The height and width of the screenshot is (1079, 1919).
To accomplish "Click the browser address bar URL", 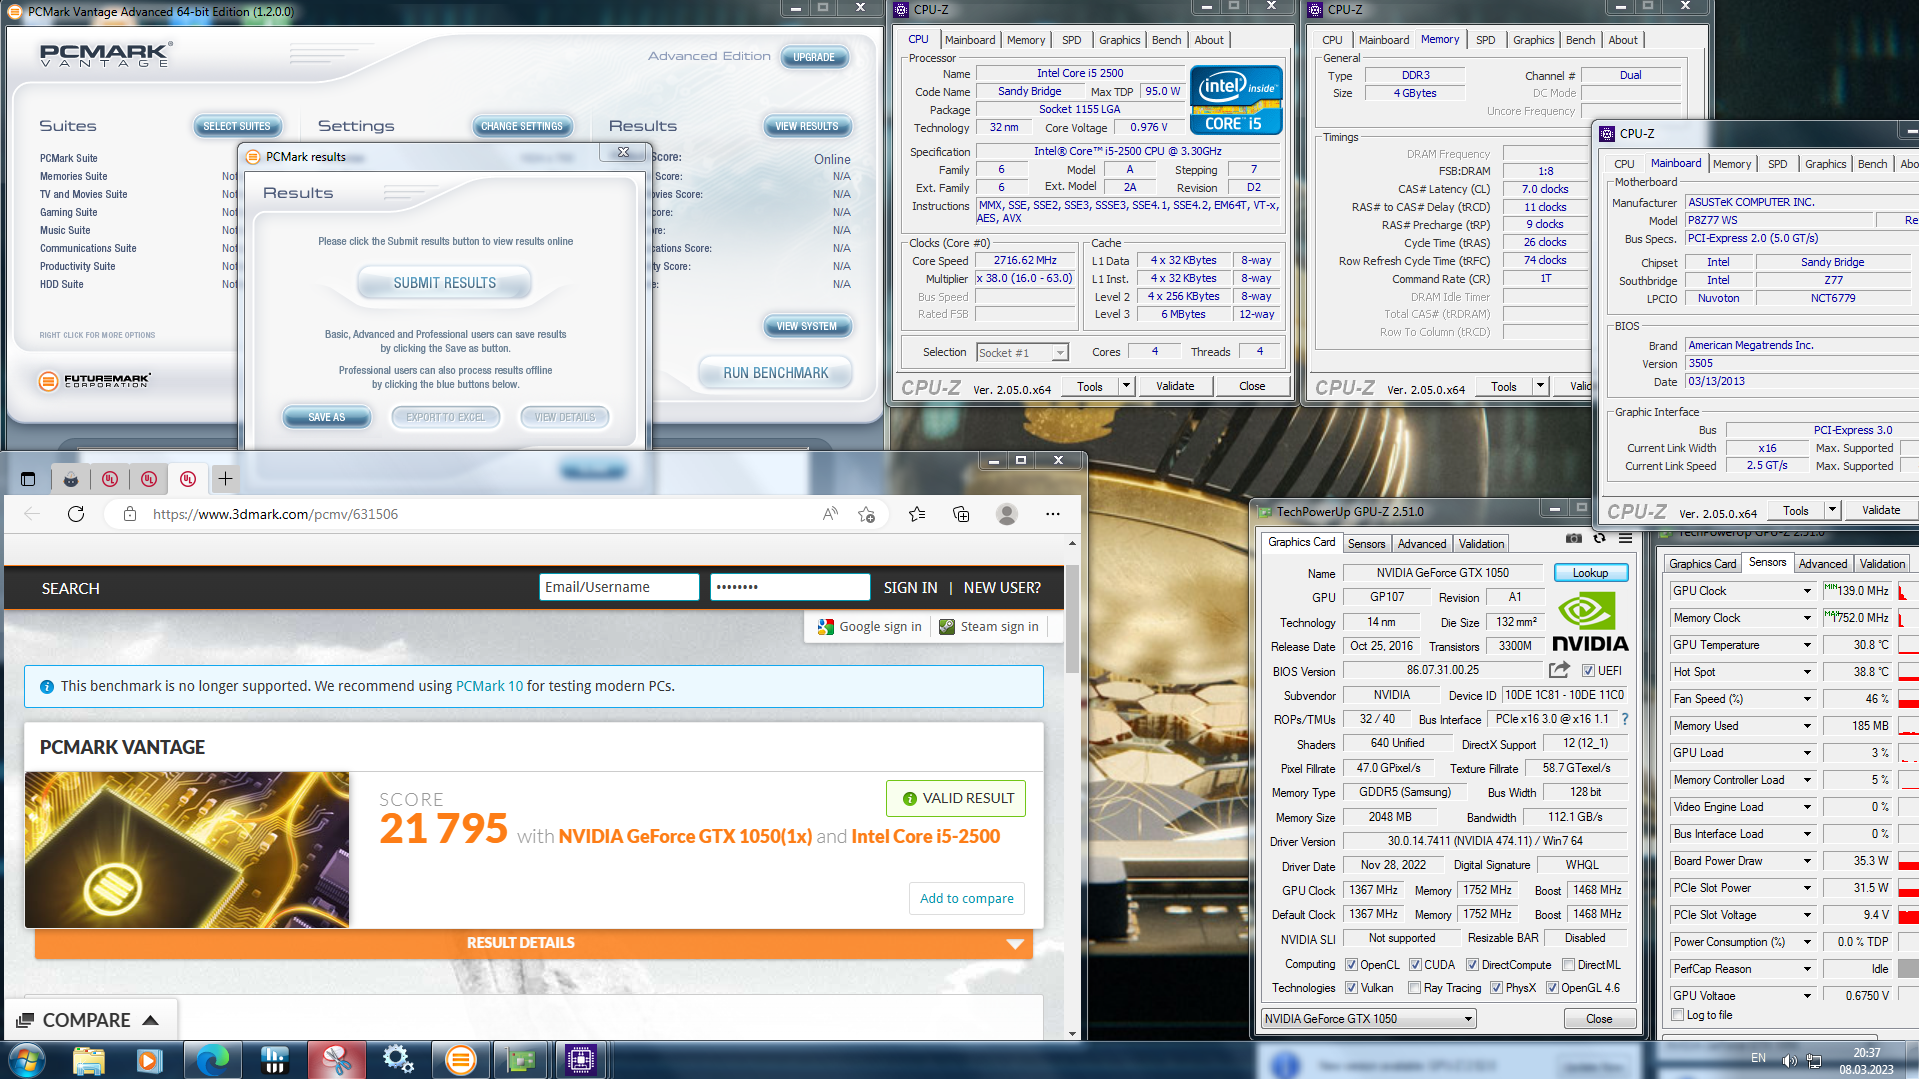I will (x=275, y=514).
